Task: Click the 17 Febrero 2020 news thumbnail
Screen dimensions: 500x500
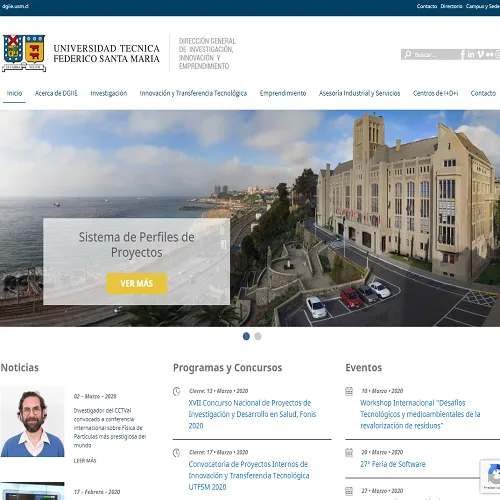Action: click(32, 491)
